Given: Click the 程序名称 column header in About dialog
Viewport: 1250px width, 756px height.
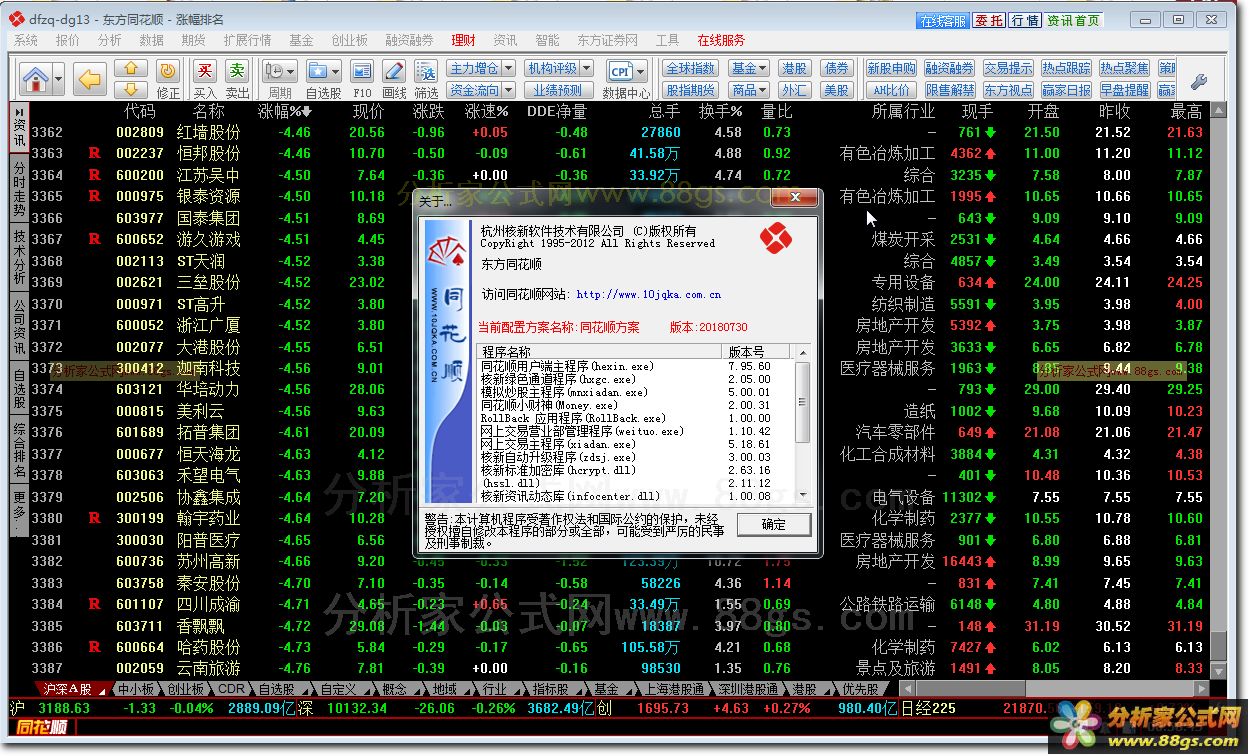Looking at the screenshot, I should (x=601, y=352).
